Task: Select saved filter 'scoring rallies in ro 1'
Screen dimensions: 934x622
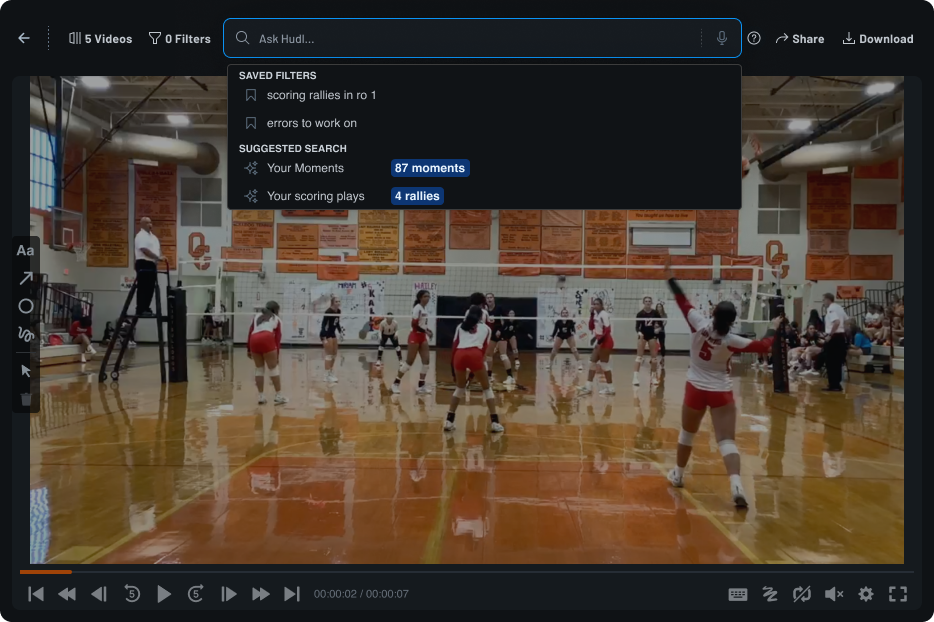Action: pos(484,95)
